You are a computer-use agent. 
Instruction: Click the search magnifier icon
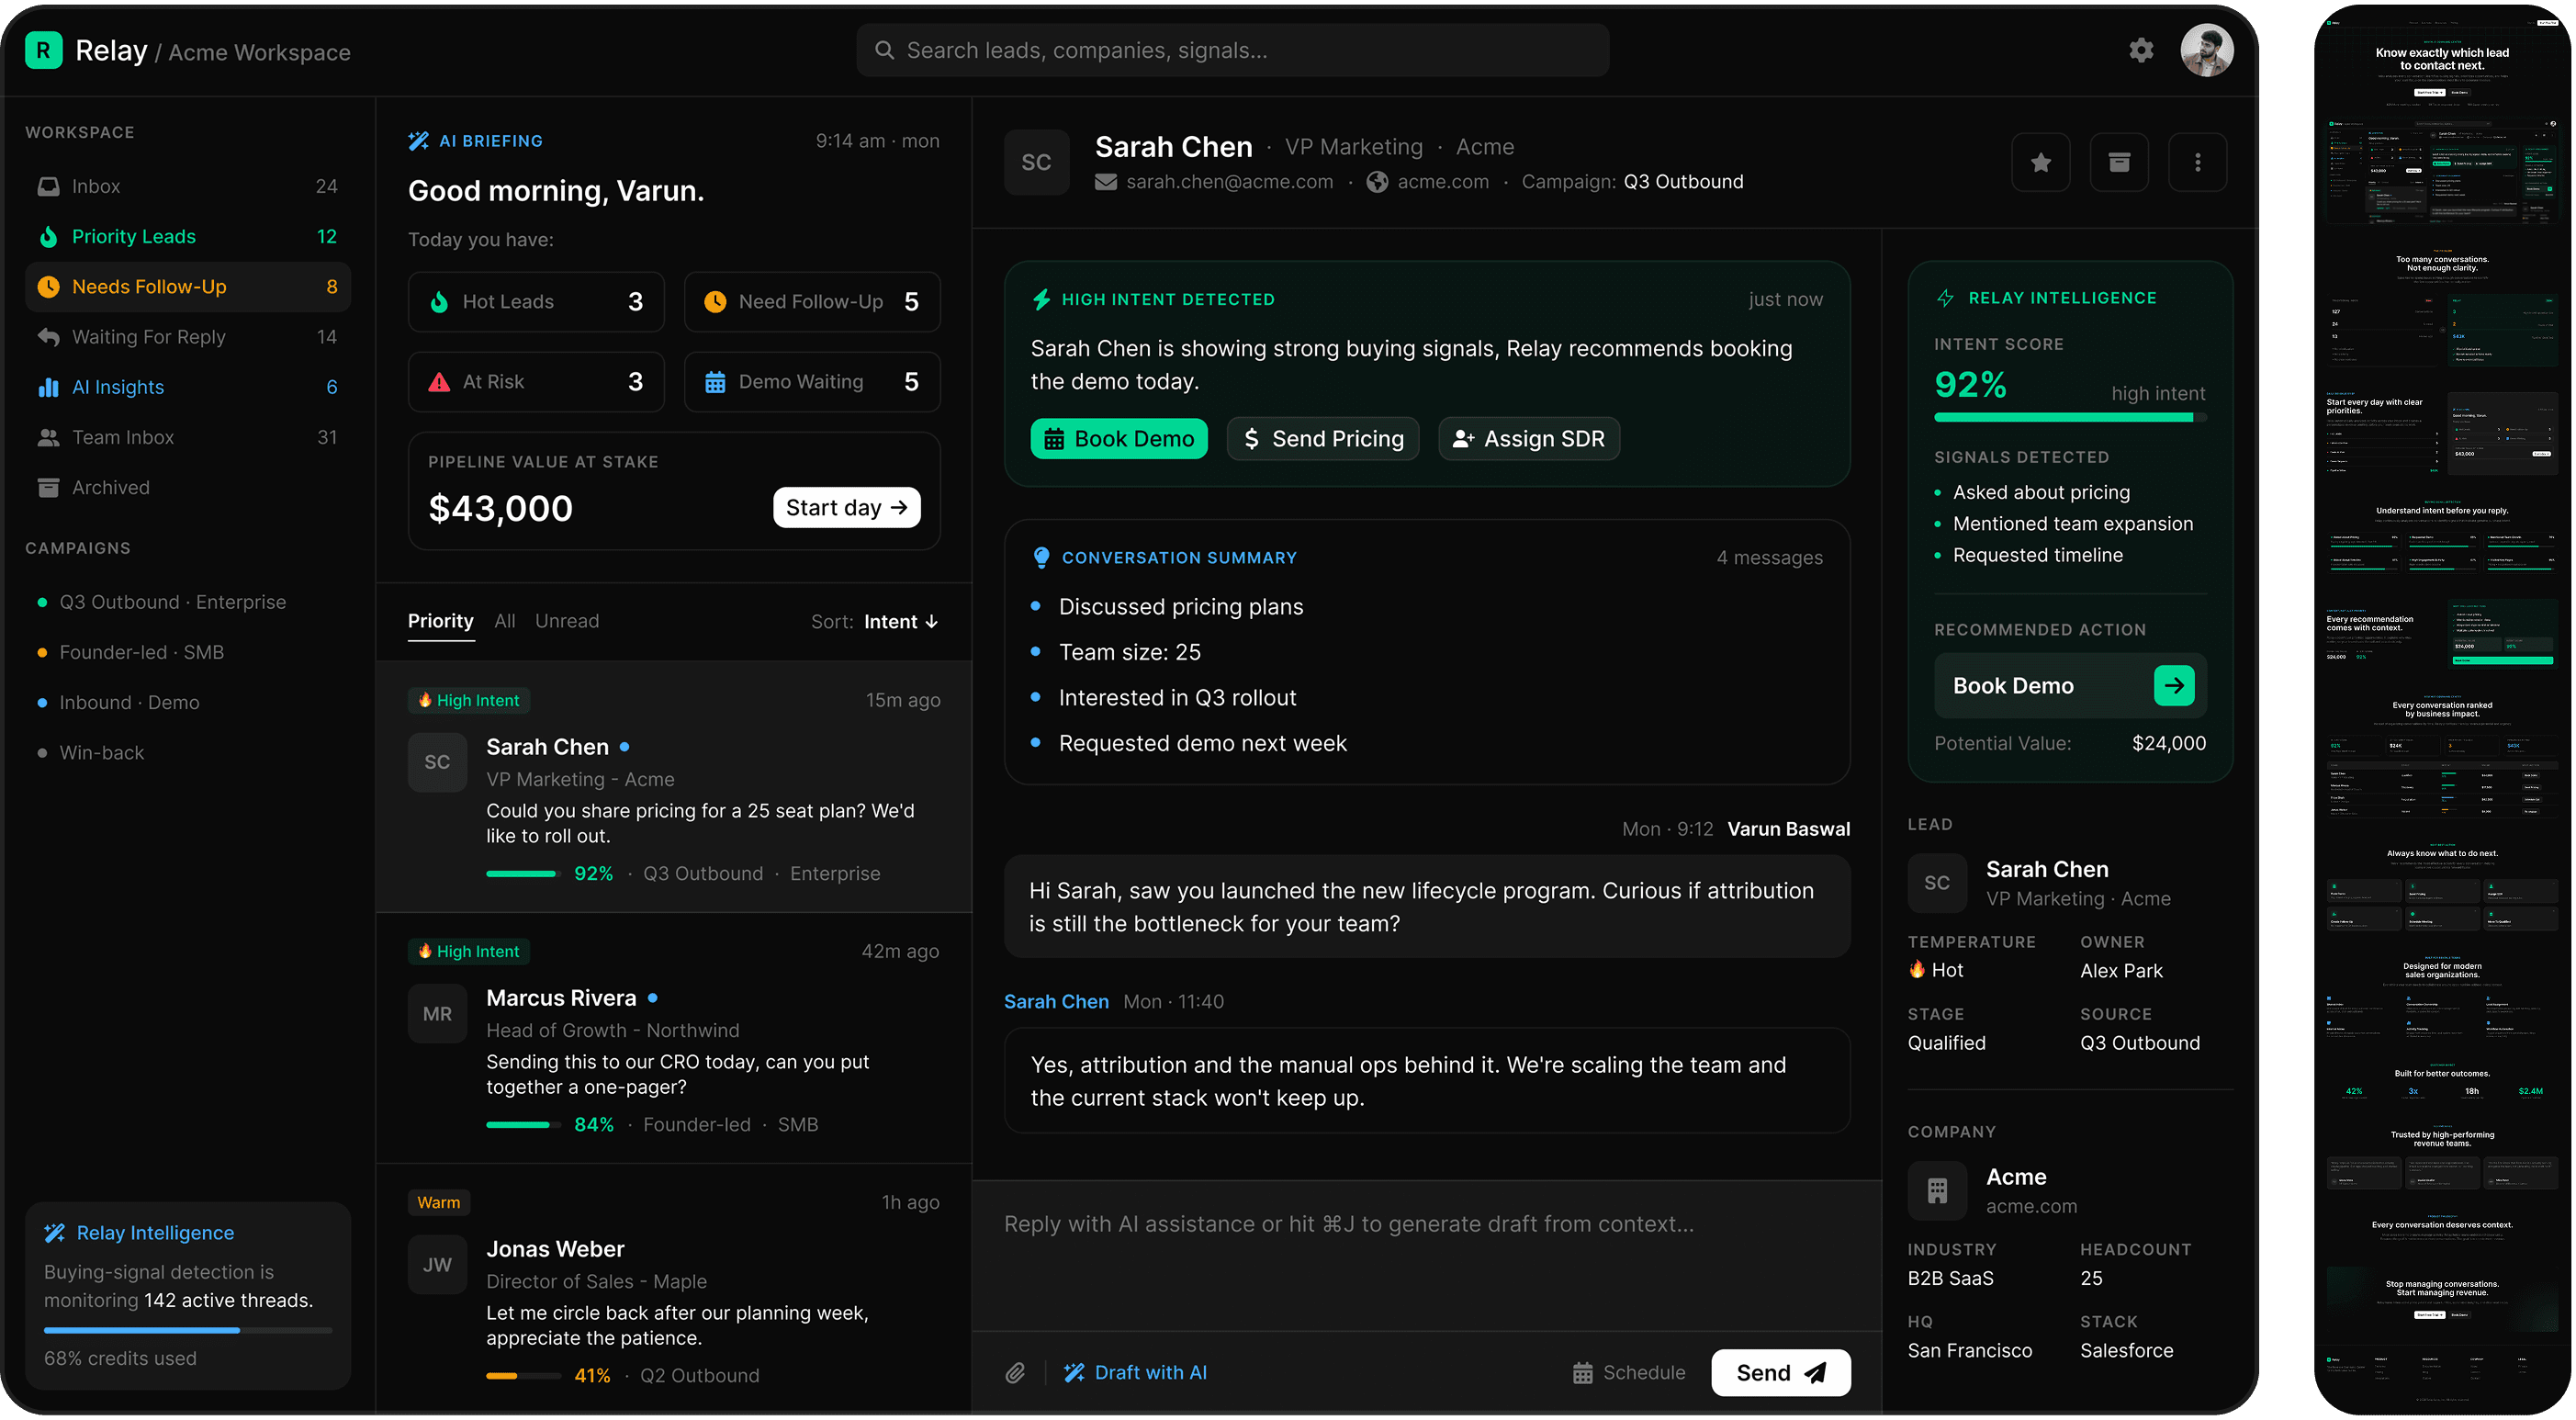(884, 50)
